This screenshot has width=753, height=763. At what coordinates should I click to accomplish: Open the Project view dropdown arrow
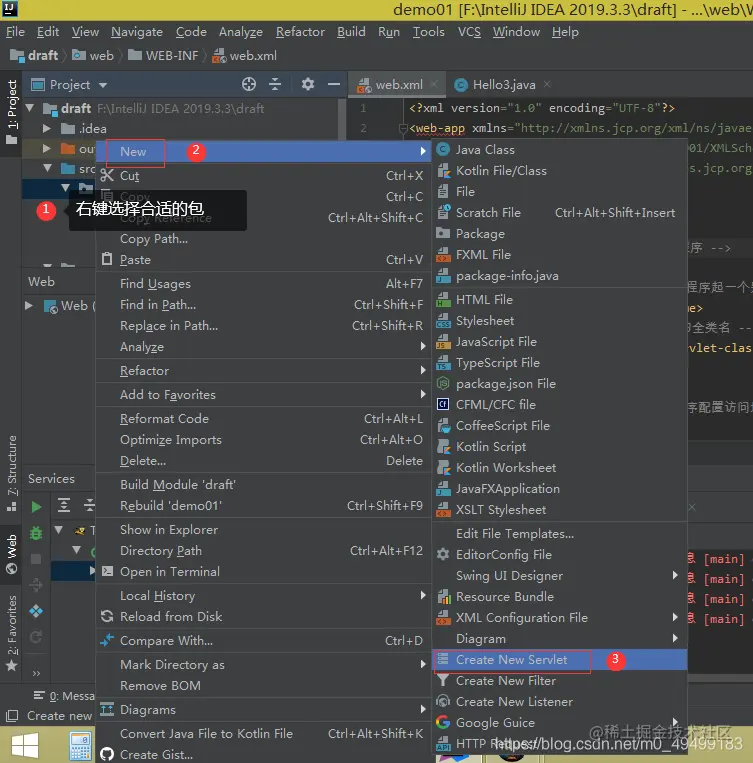pyautogui.click(x=103, y=85)
